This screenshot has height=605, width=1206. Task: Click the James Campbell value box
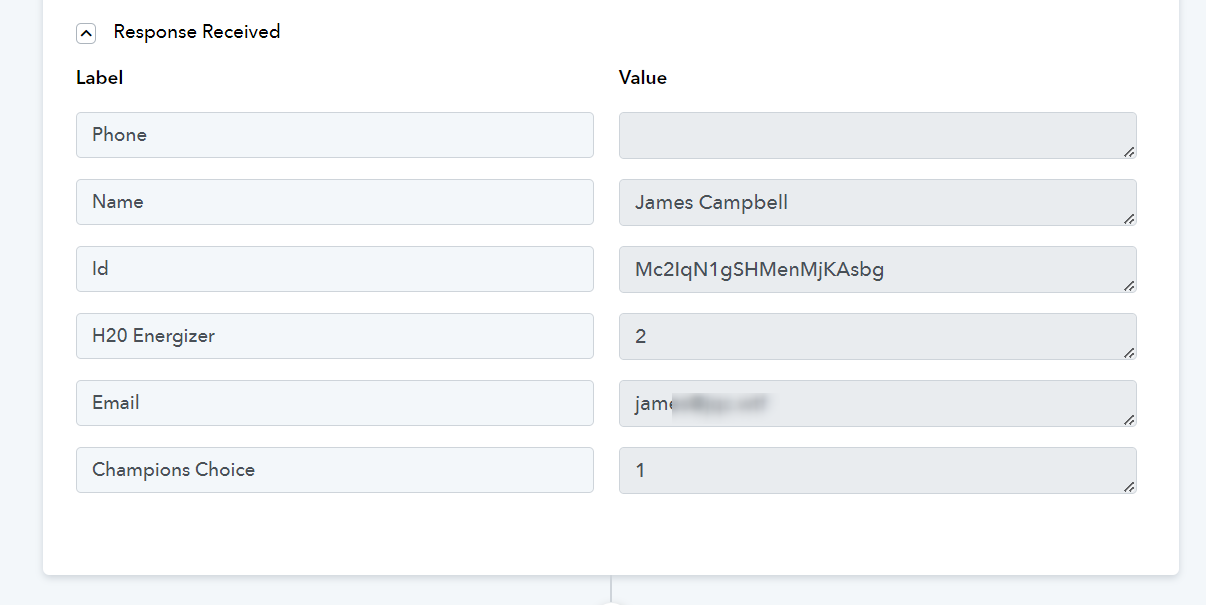878,202
